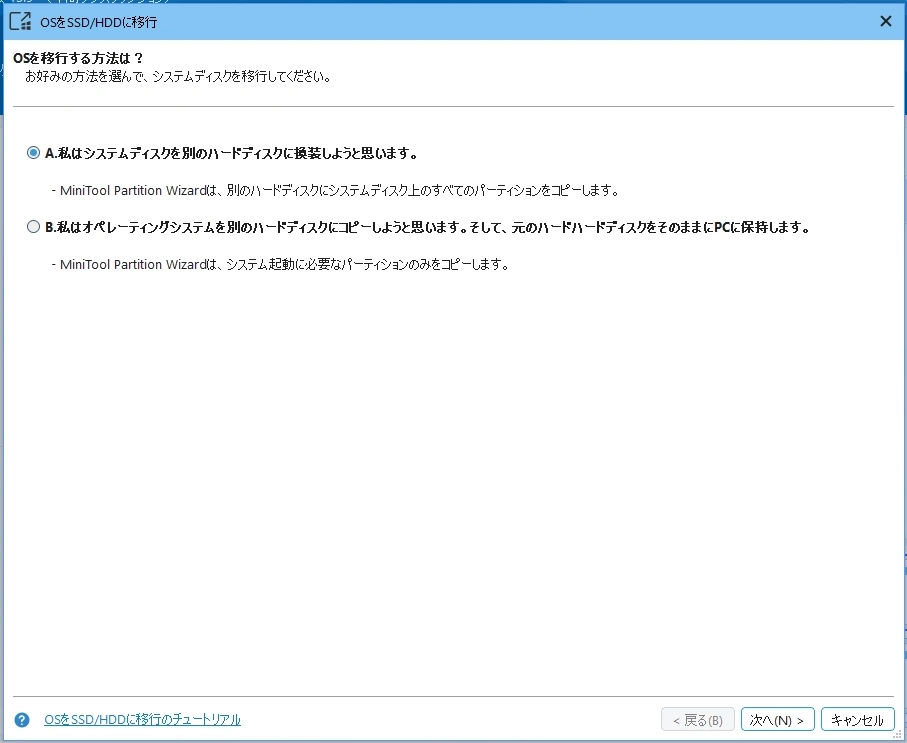Click the option B label text

point(427,227)
